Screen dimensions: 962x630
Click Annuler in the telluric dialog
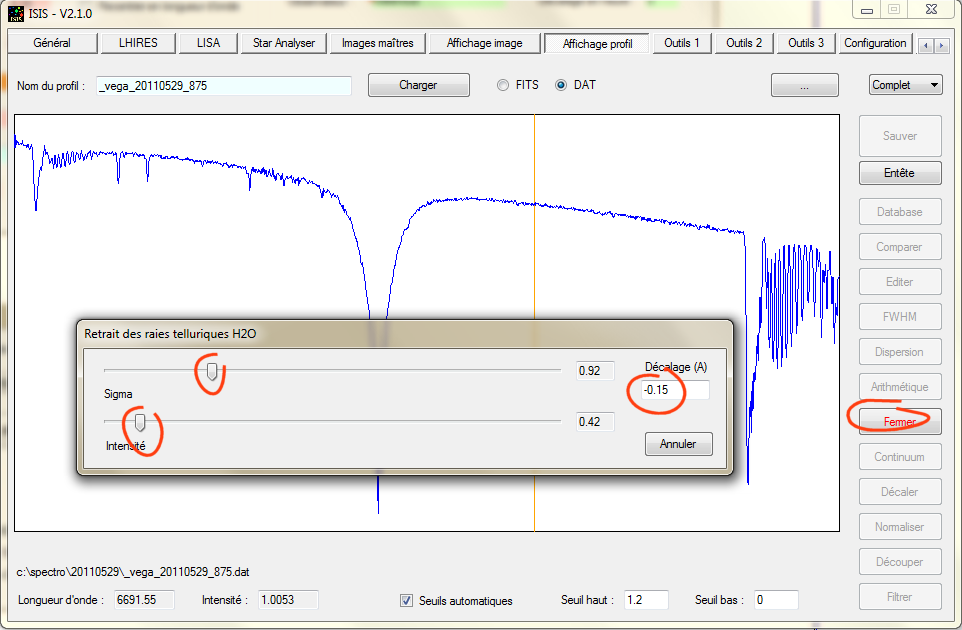679,445
